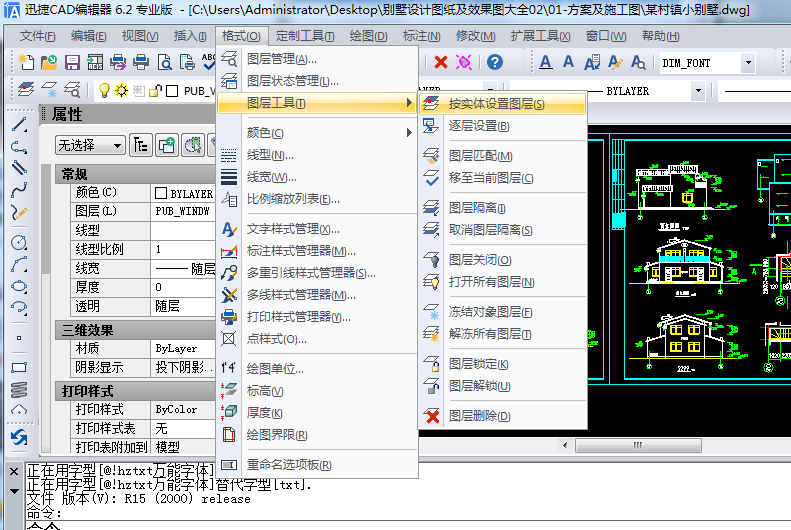Expand the 颜色(C) submenu arrow
Image resolution: width=791 pixels, height=530 pixels.
click(409, 133)
